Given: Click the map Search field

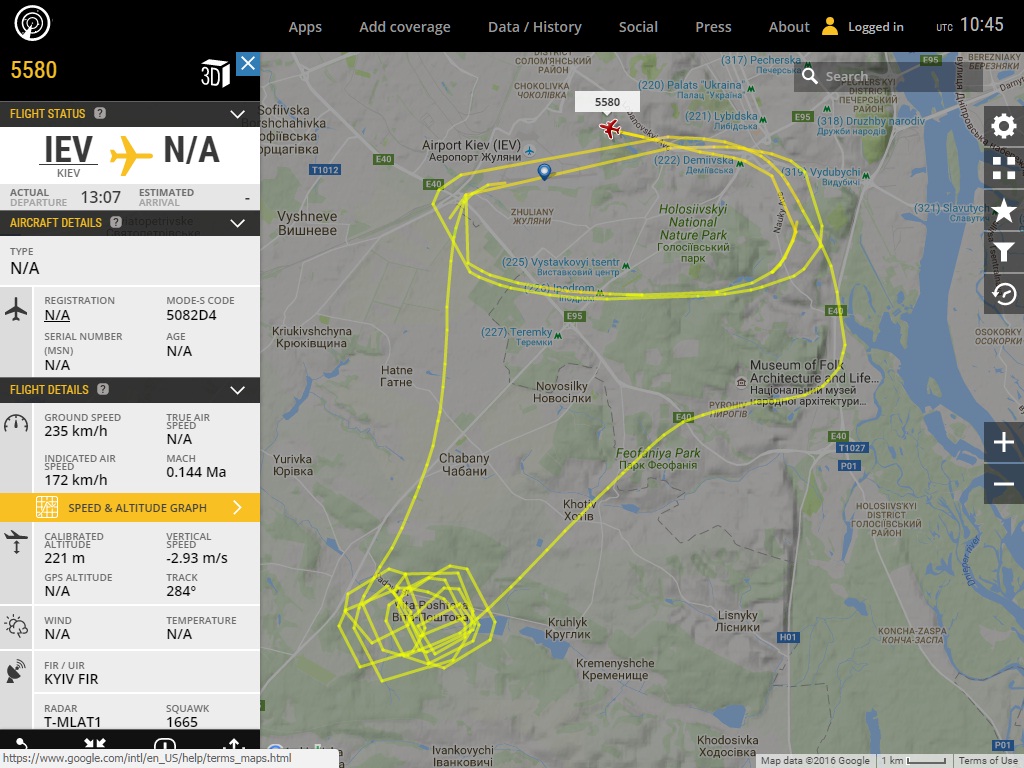Looking at the screenshot, I should (888, 76).
